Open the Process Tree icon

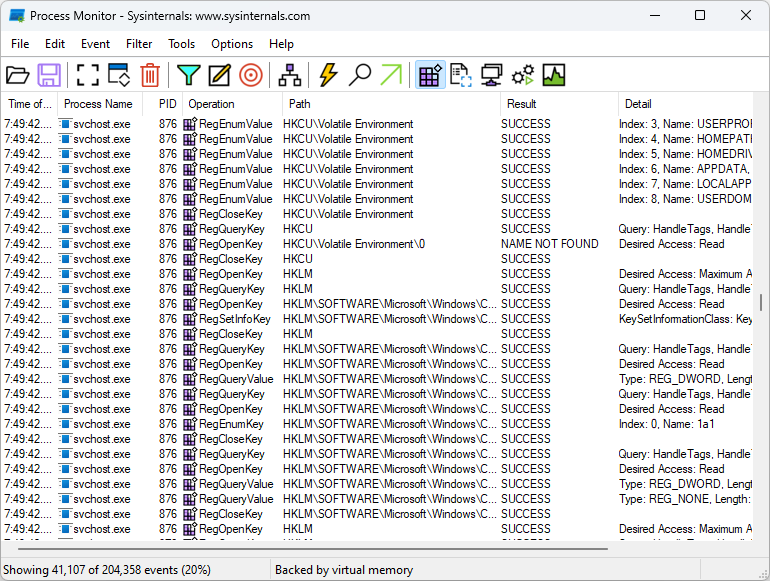[289, 75]
